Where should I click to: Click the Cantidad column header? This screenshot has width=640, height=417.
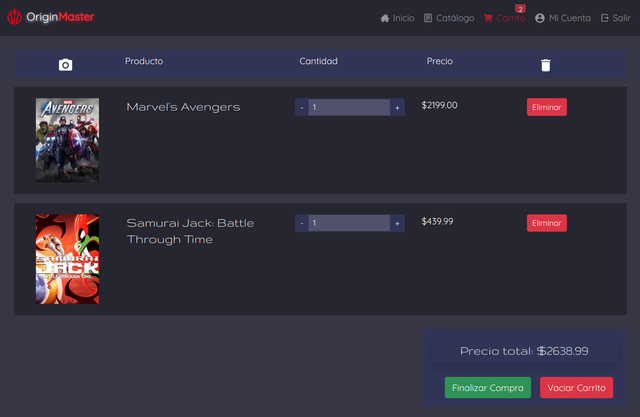pos(318,61)
